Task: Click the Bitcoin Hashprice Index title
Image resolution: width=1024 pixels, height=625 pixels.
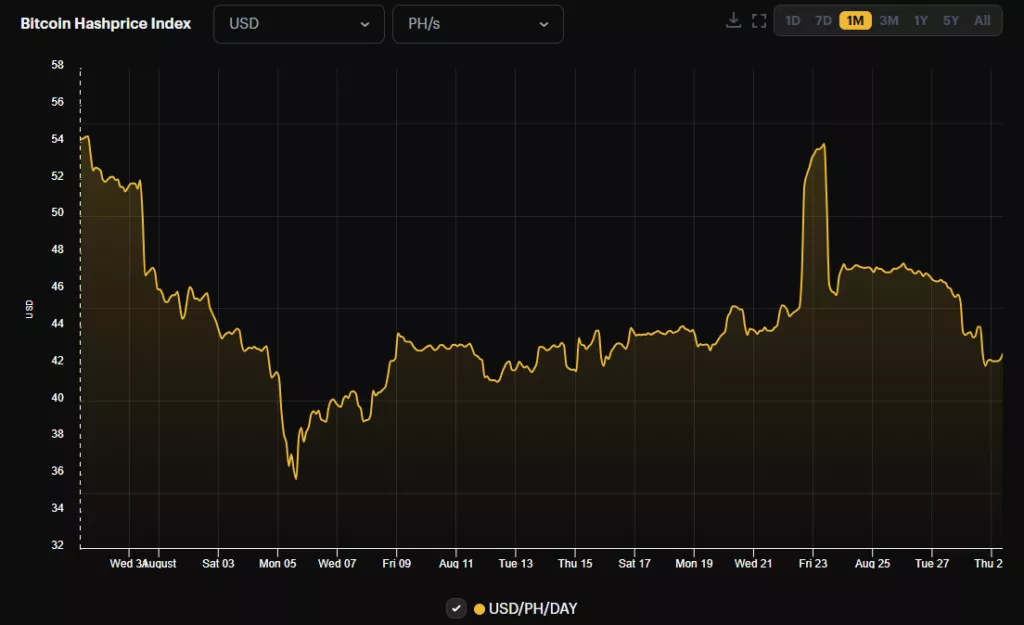Action: tap(106, 23)
